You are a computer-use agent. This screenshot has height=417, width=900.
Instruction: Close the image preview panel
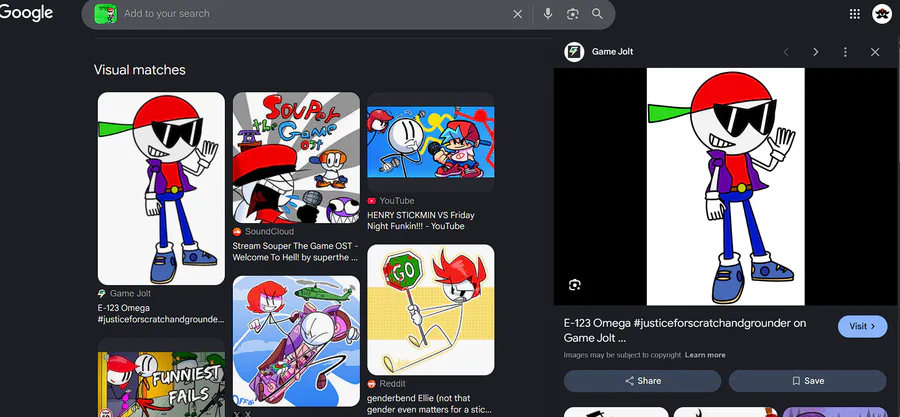[x=875, y=52]
